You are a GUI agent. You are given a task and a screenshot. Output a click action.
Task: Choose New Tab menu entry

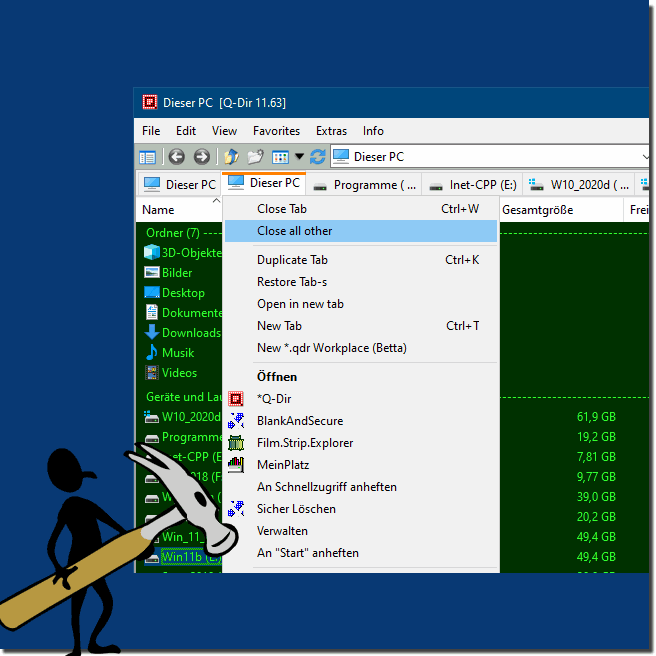click(361, 326)
